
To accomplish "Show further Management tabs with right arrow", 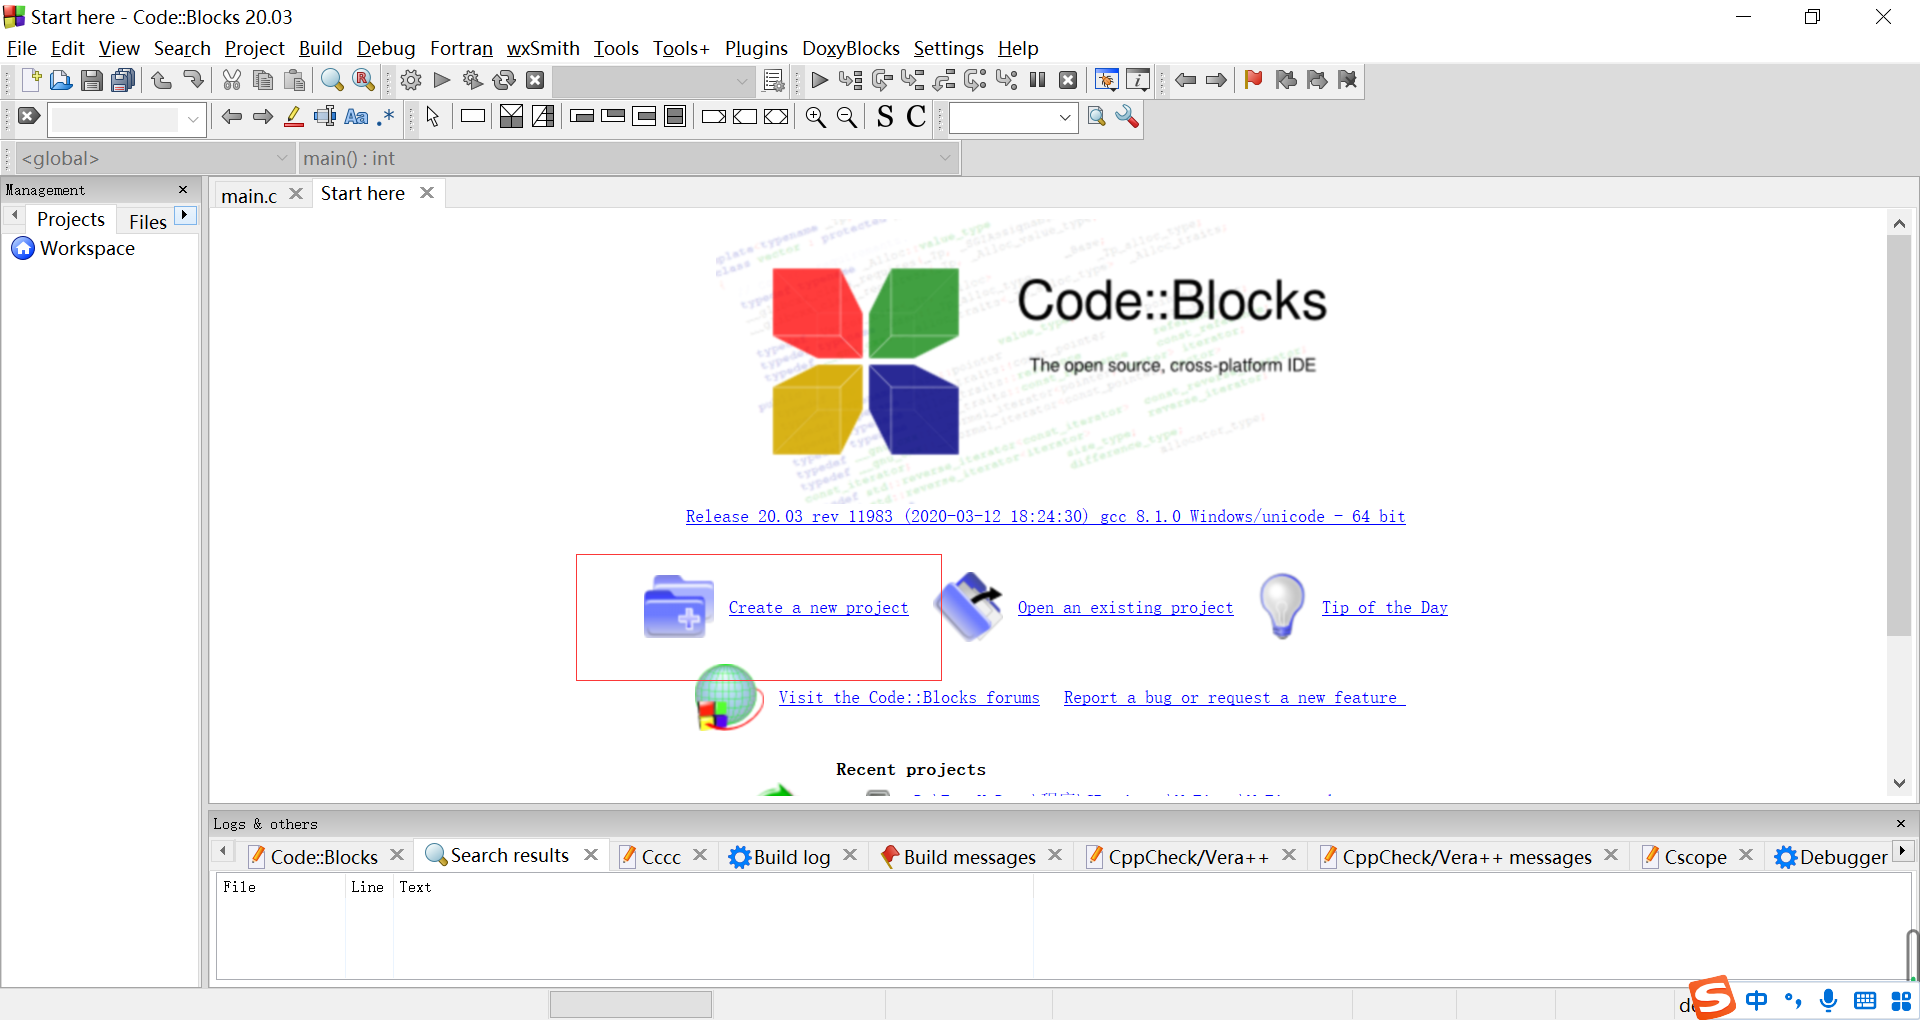I will [x=185, y=215].
